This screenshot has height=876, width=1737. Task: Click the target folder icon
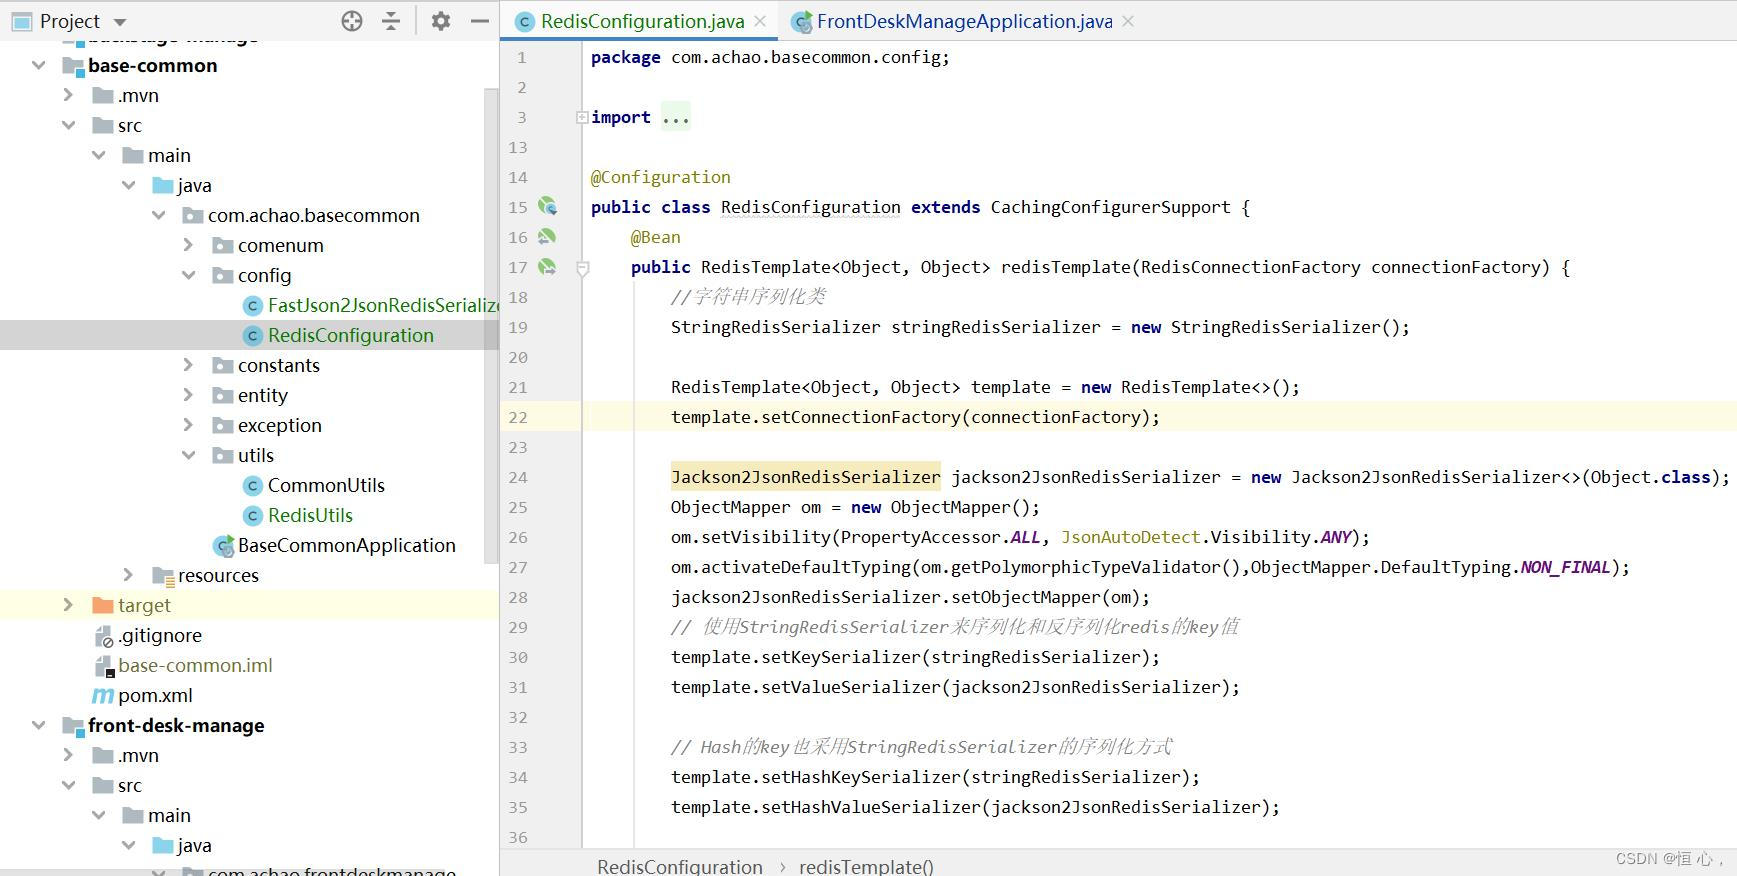pyautogui.click(x=103, y=605)
